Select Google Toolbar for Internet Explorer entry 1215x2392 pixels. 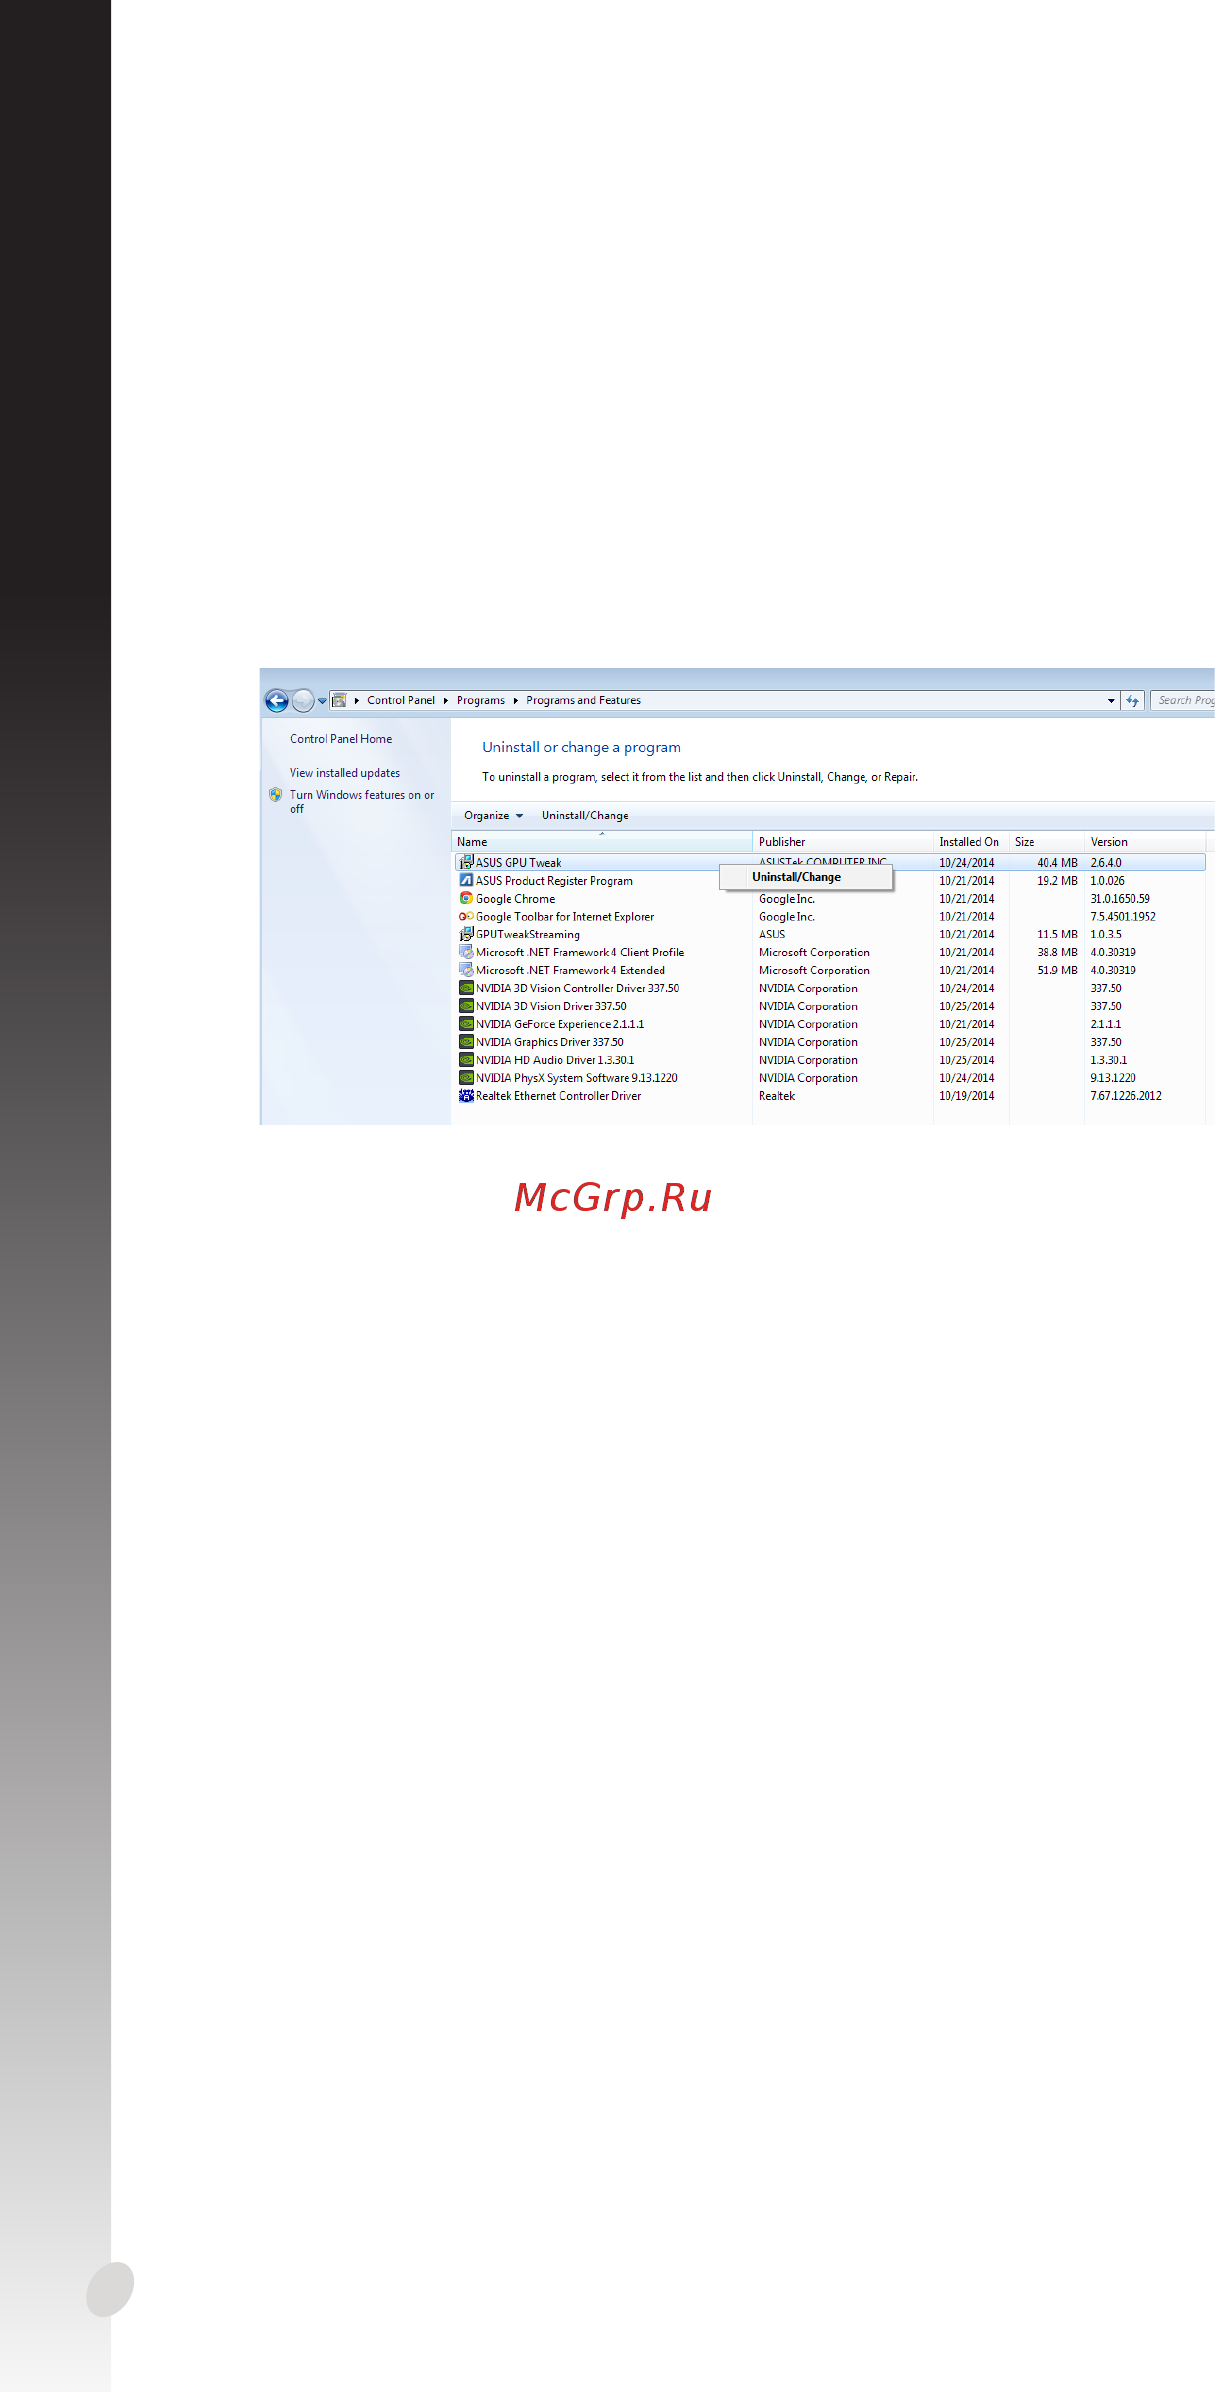[x=565, y=917]
